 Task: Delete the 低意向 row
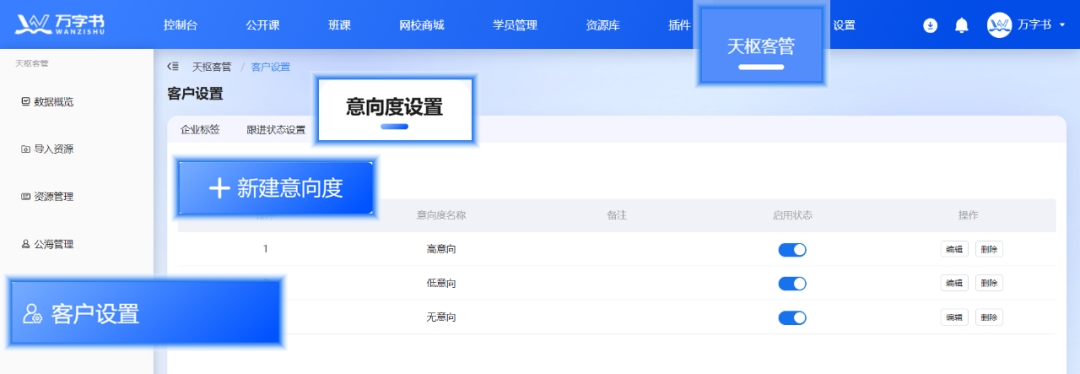coord(989,283)
